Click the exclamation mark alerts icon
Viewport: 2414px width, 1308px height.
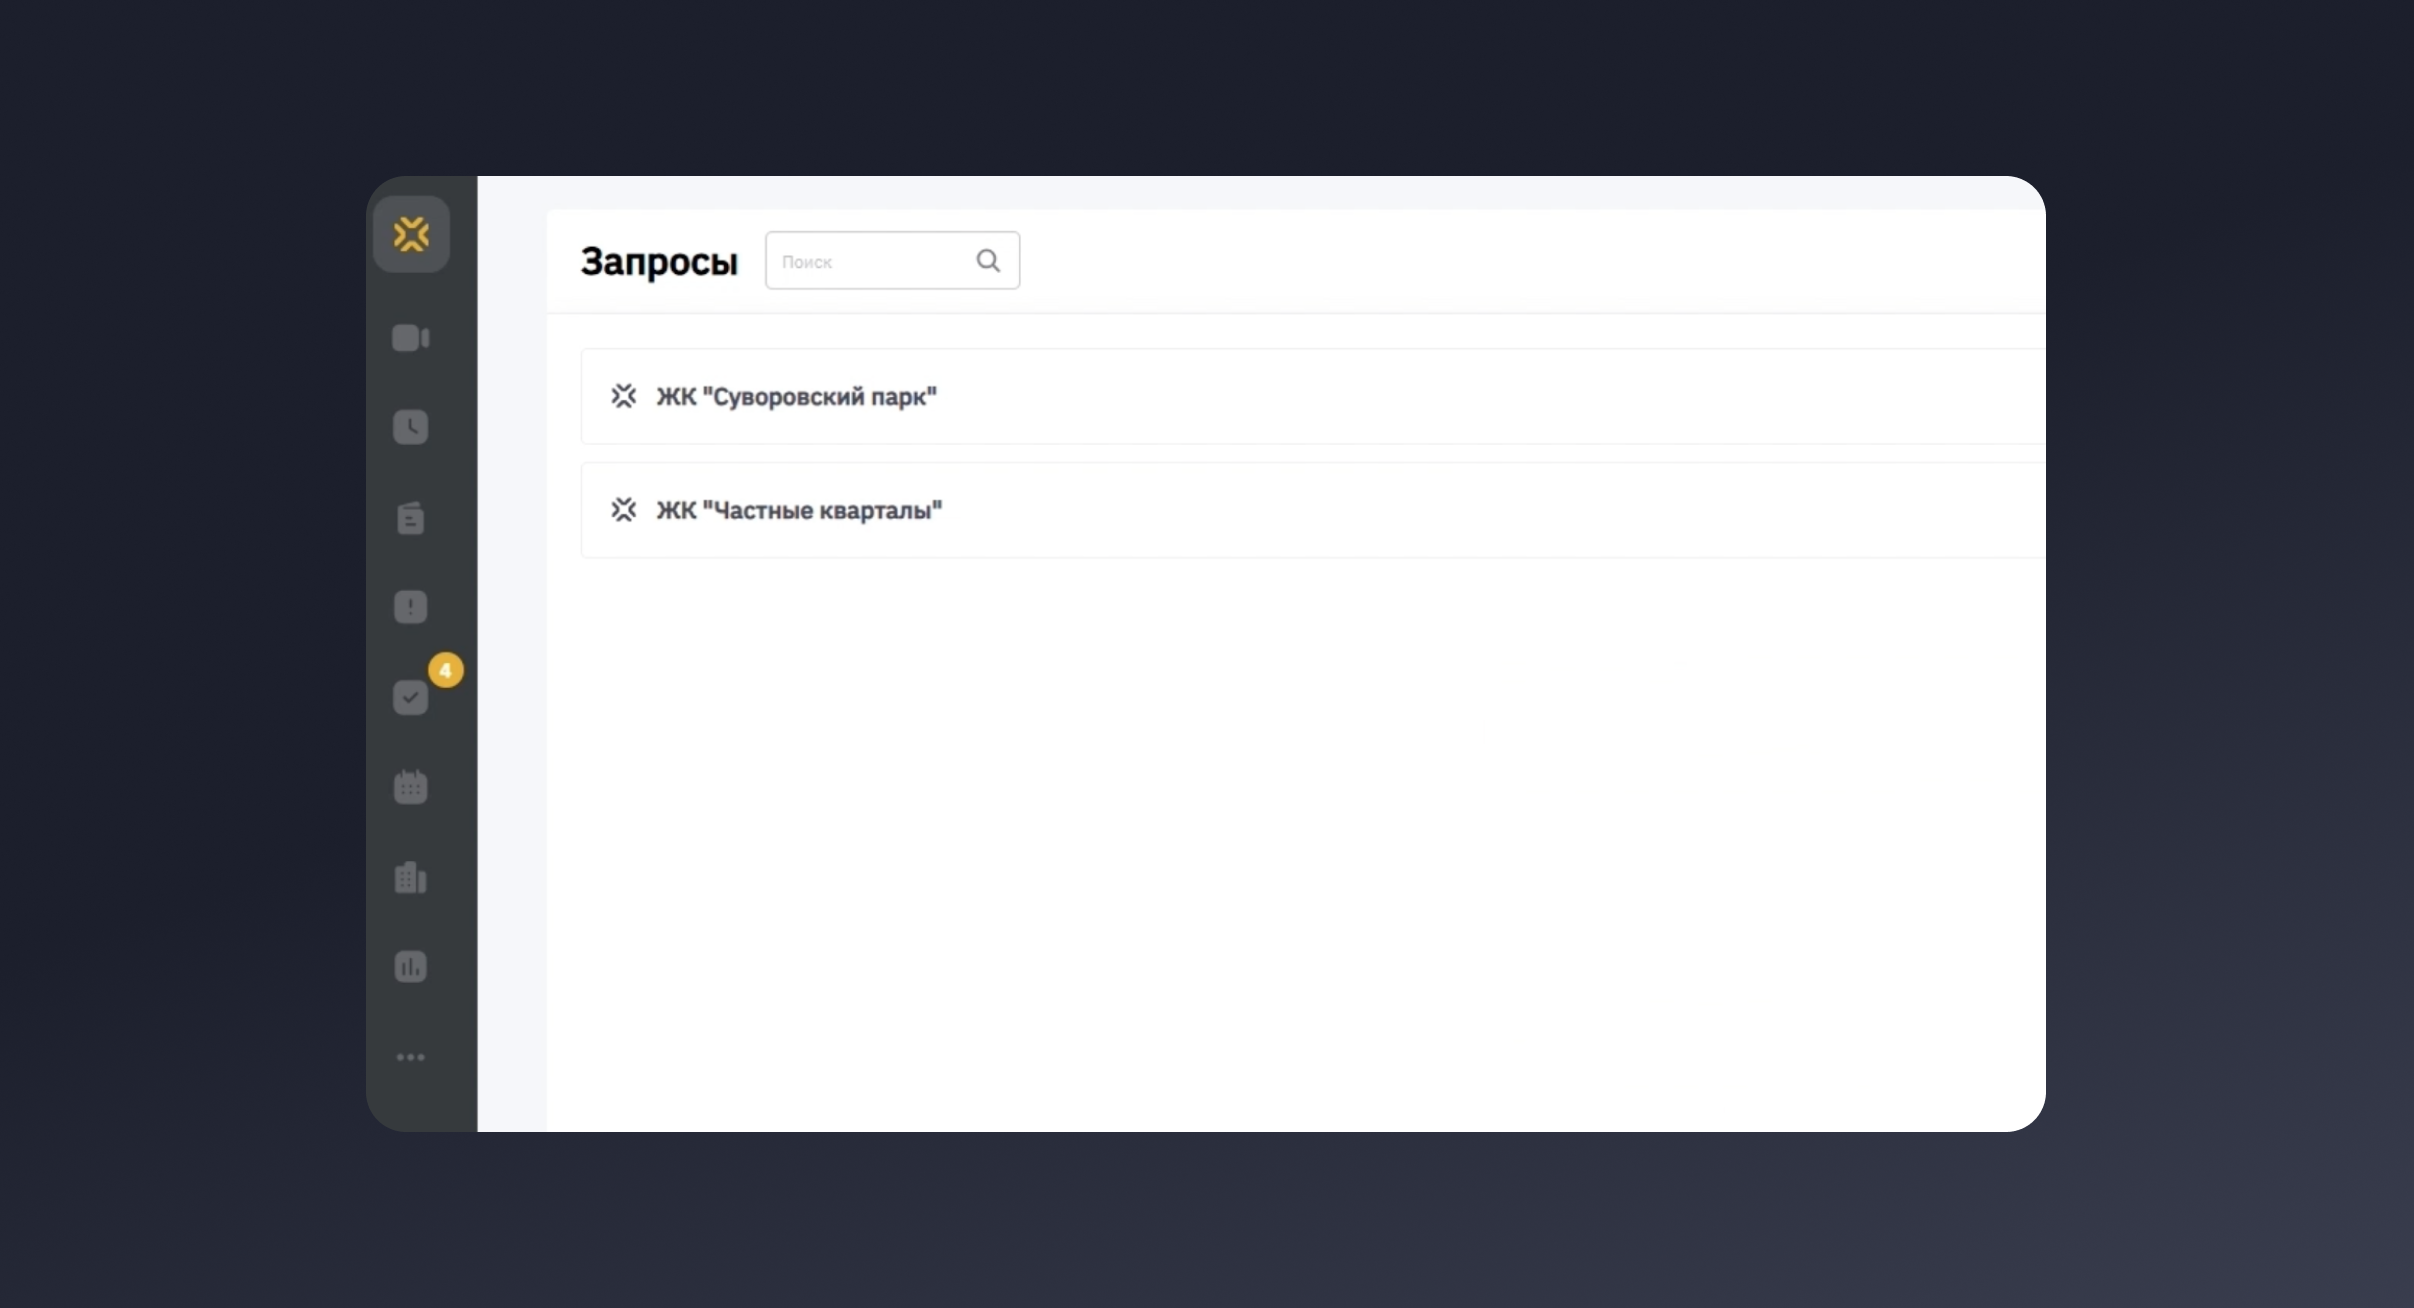click(411, 607)
